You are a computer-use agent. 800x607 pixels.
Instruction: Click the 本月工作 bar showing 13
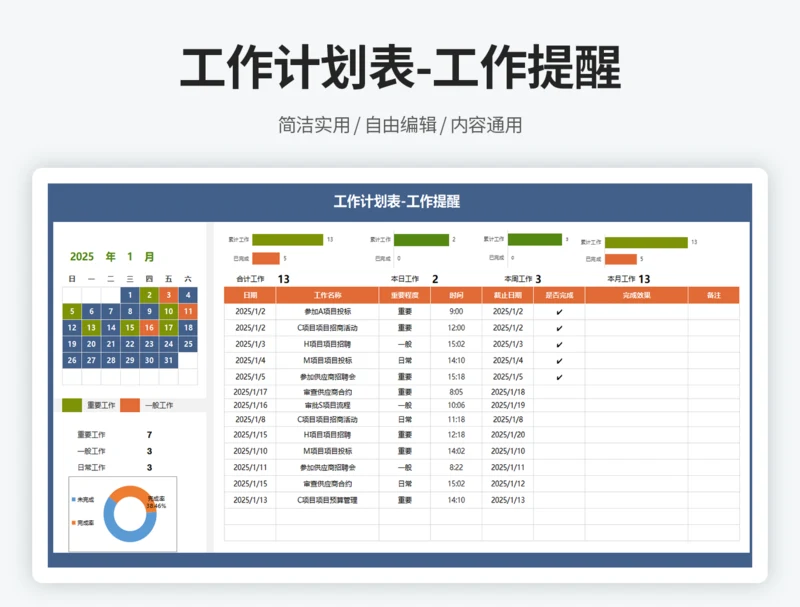pyautogui.click(x=645, y=239)
